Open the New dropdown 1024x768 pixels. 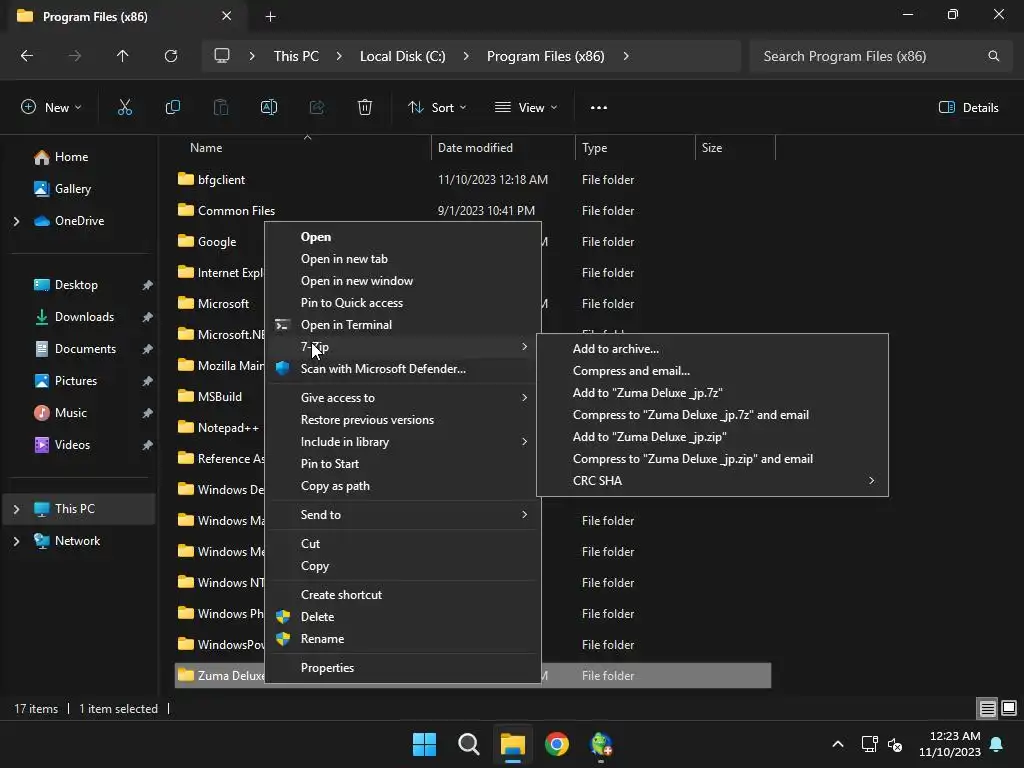51,108
